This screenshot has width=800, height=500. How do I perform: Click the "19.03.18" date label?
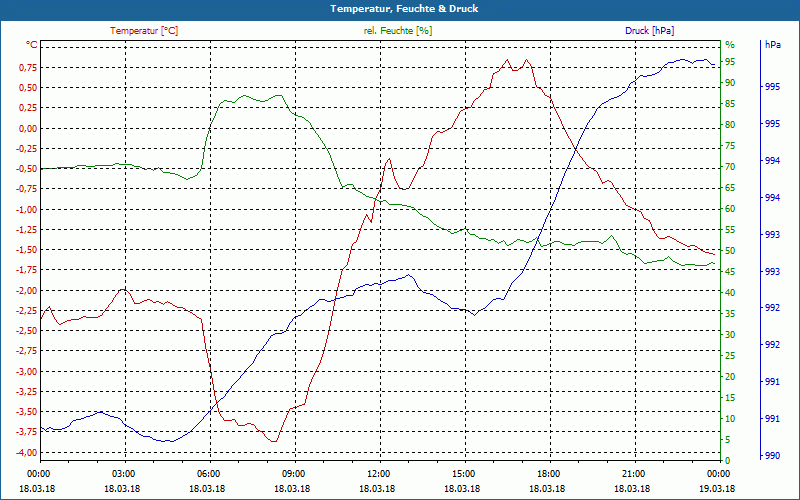click(x=717, y=489)
